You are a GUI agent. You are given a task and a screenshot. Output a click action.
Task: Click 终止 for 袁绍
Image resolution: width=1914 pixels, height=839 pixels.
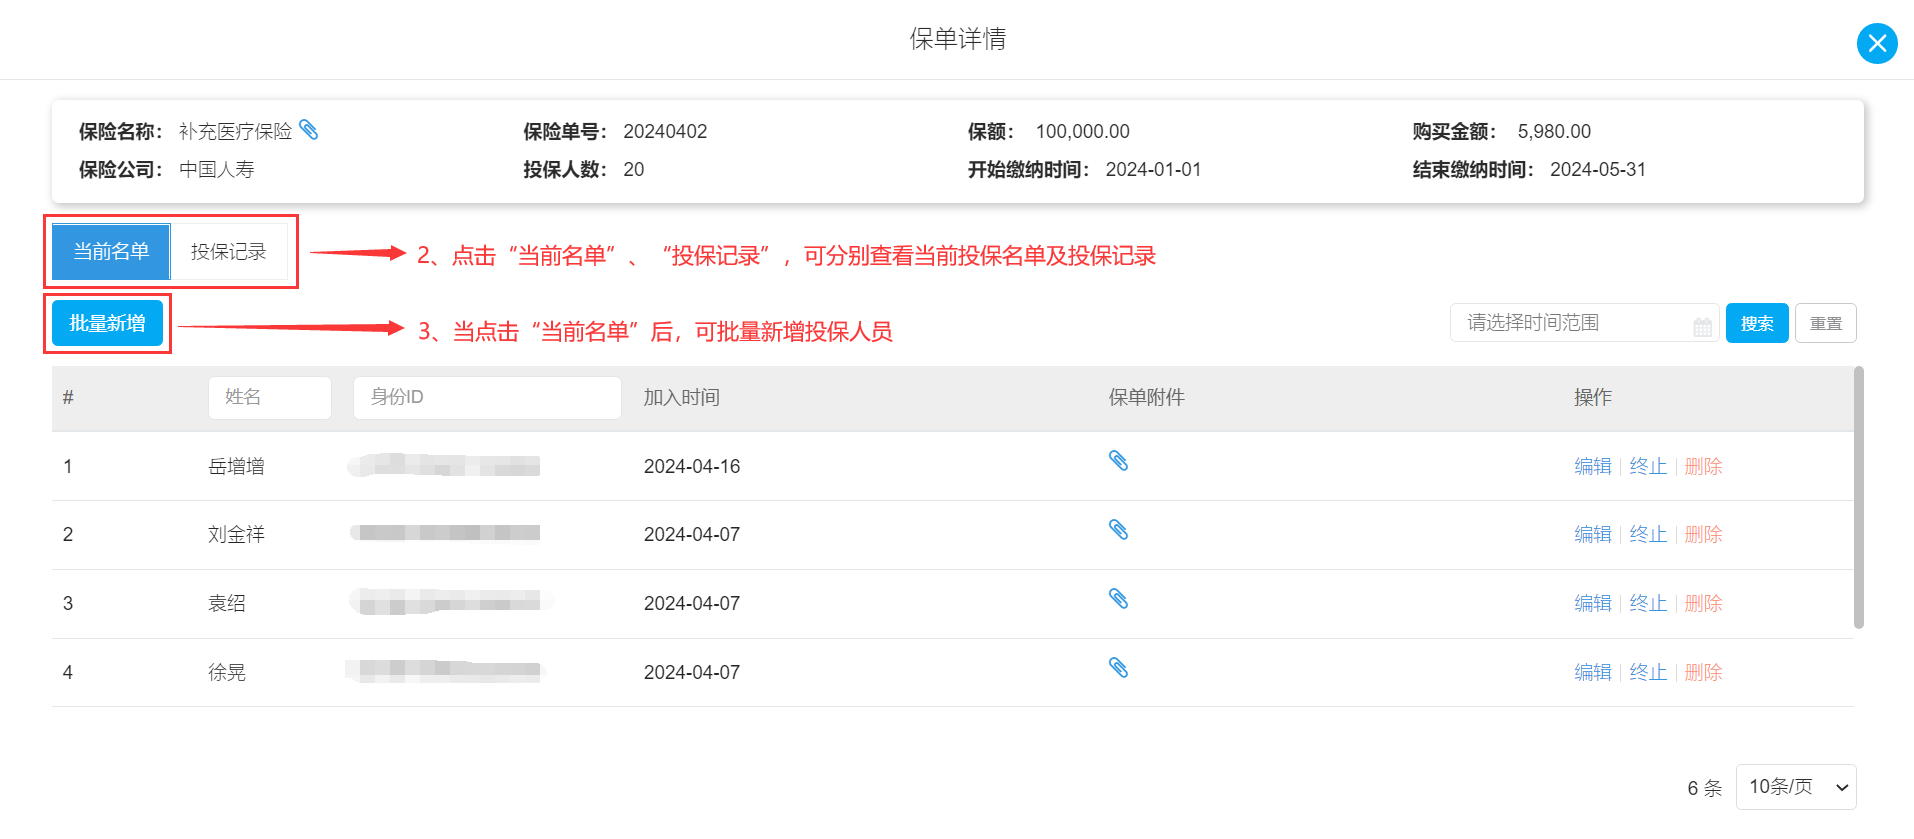click(1648, 603)
